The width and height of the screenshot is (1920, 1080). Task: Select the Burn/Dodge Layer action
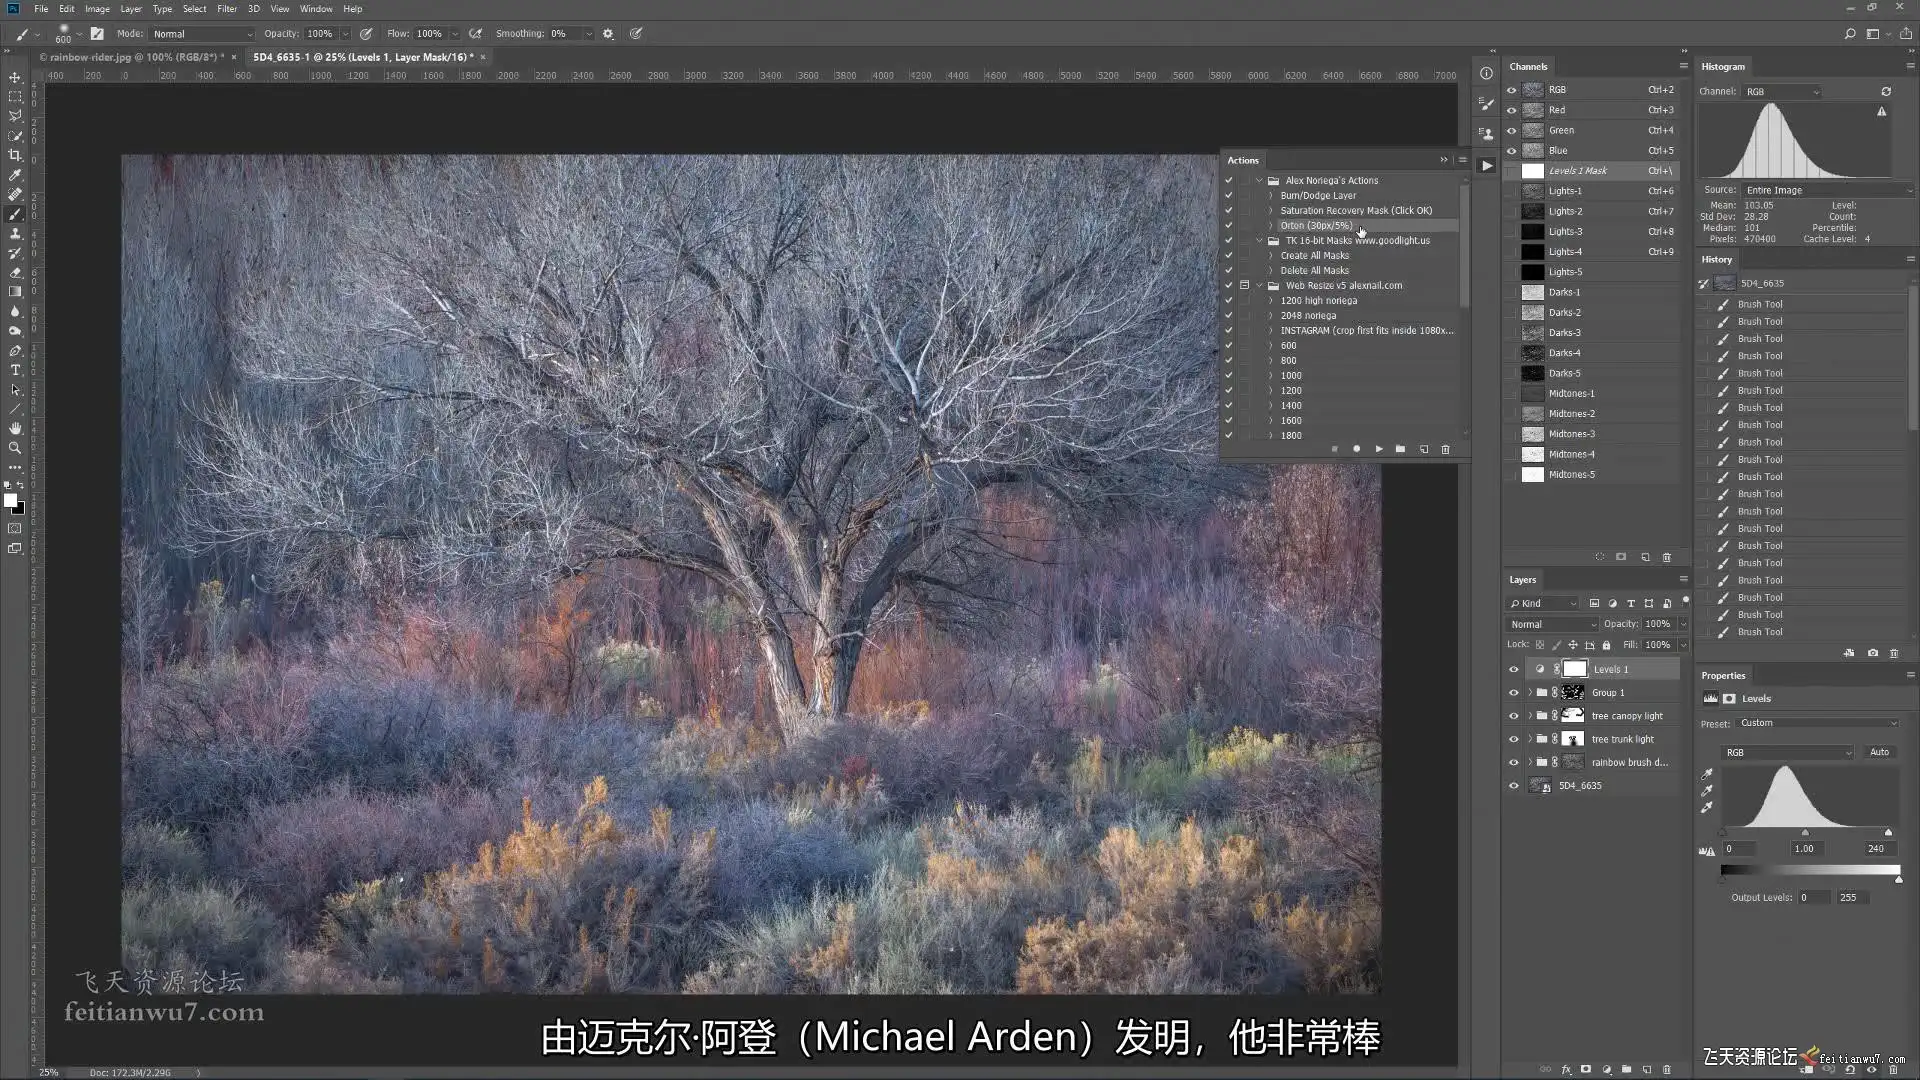point(1318,196)
